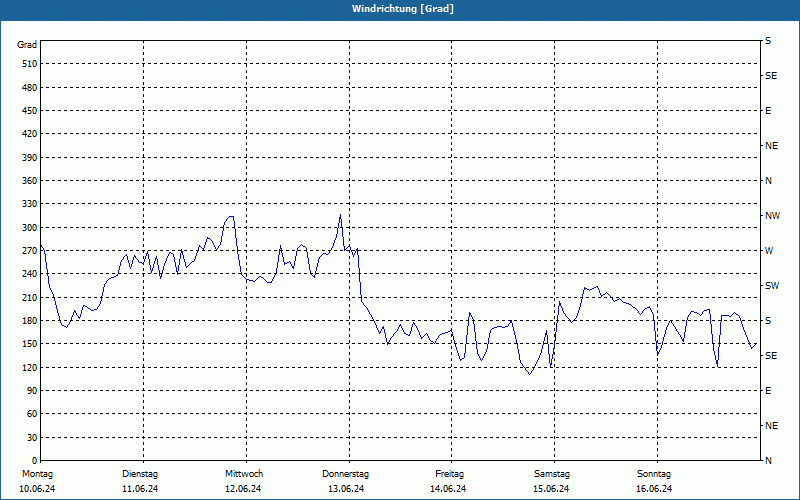
Task: Click the 'Donnerstag' day label
Action: pyautogui.click(x=345, y=474)
